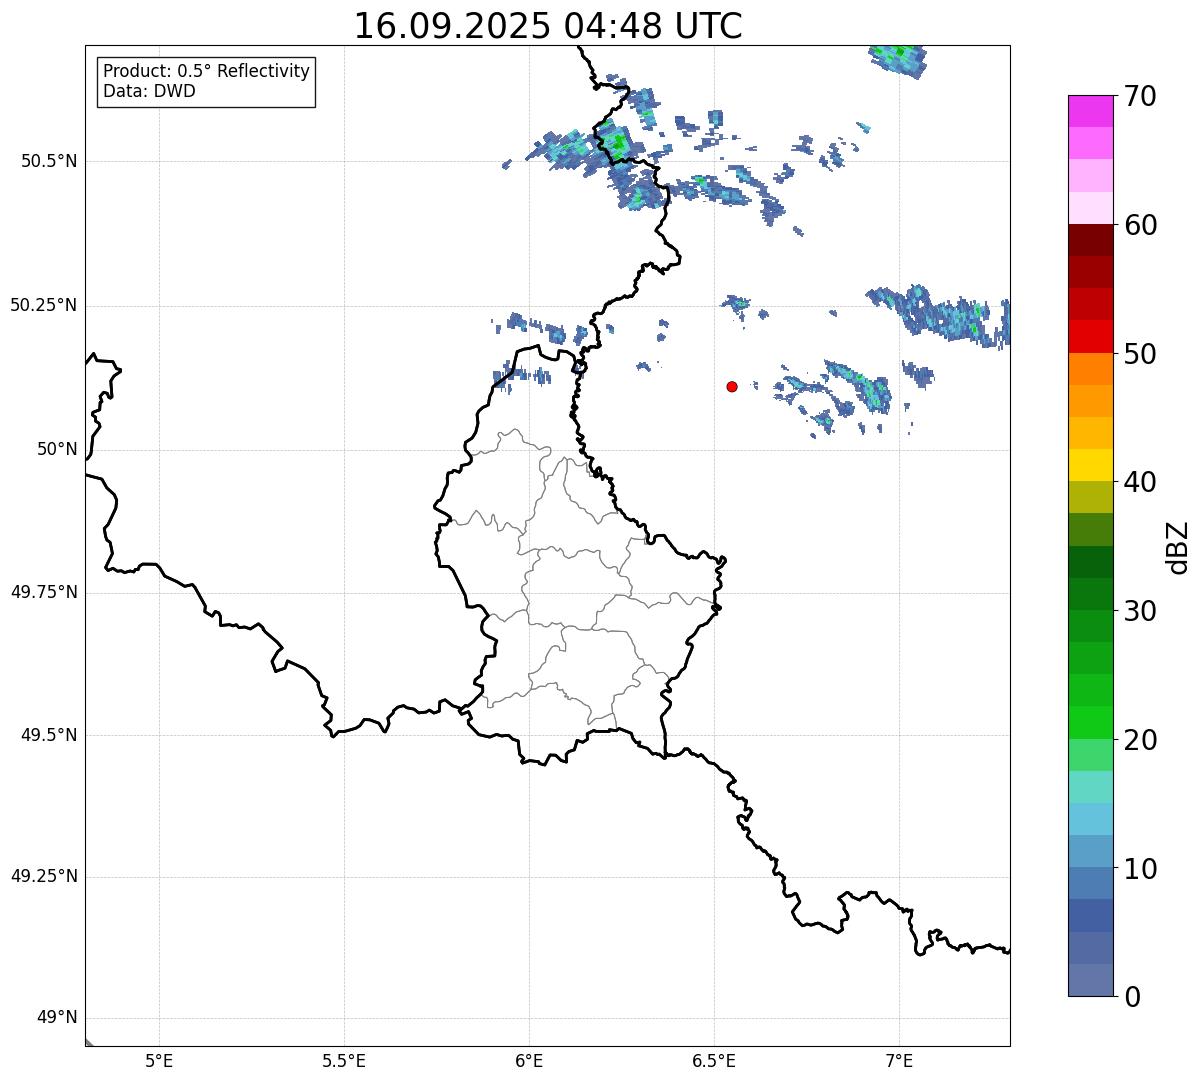The image size is (1202, 1081).
Task: Click the colorbar tick label 40
Action: pos(1140,482)
